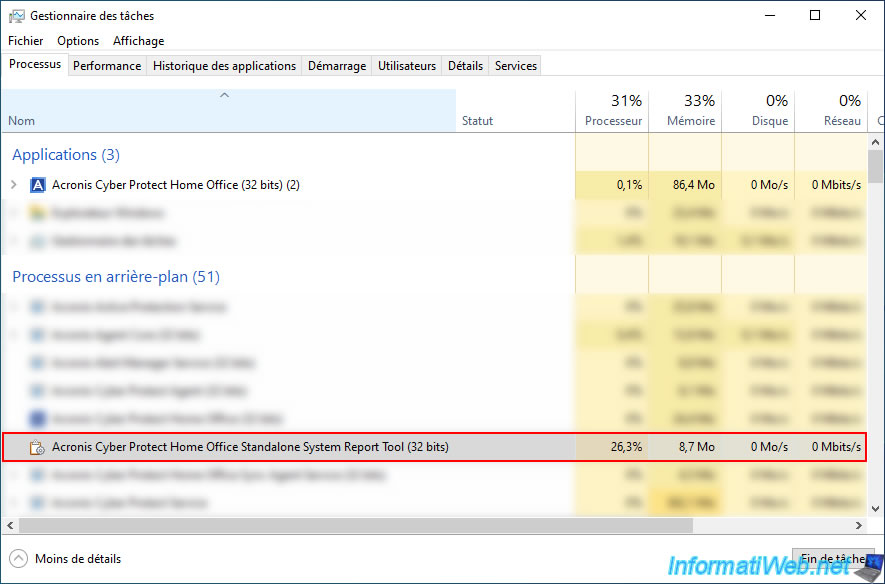Select Acronis Standalone System Report Tool process
Image resolution: width=885 pixels, height=584 pixels.
pos(435,447)
